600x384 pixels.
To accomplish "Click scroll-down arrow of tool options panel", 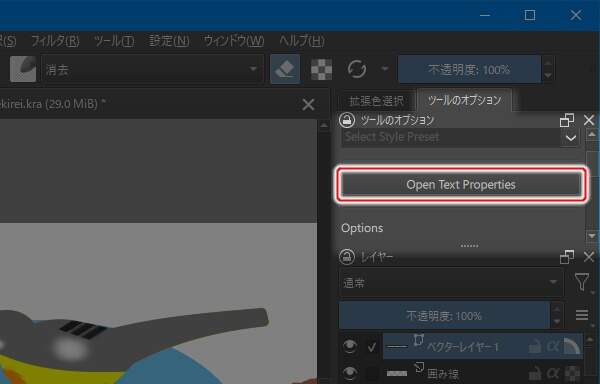I will pos(592,236).
